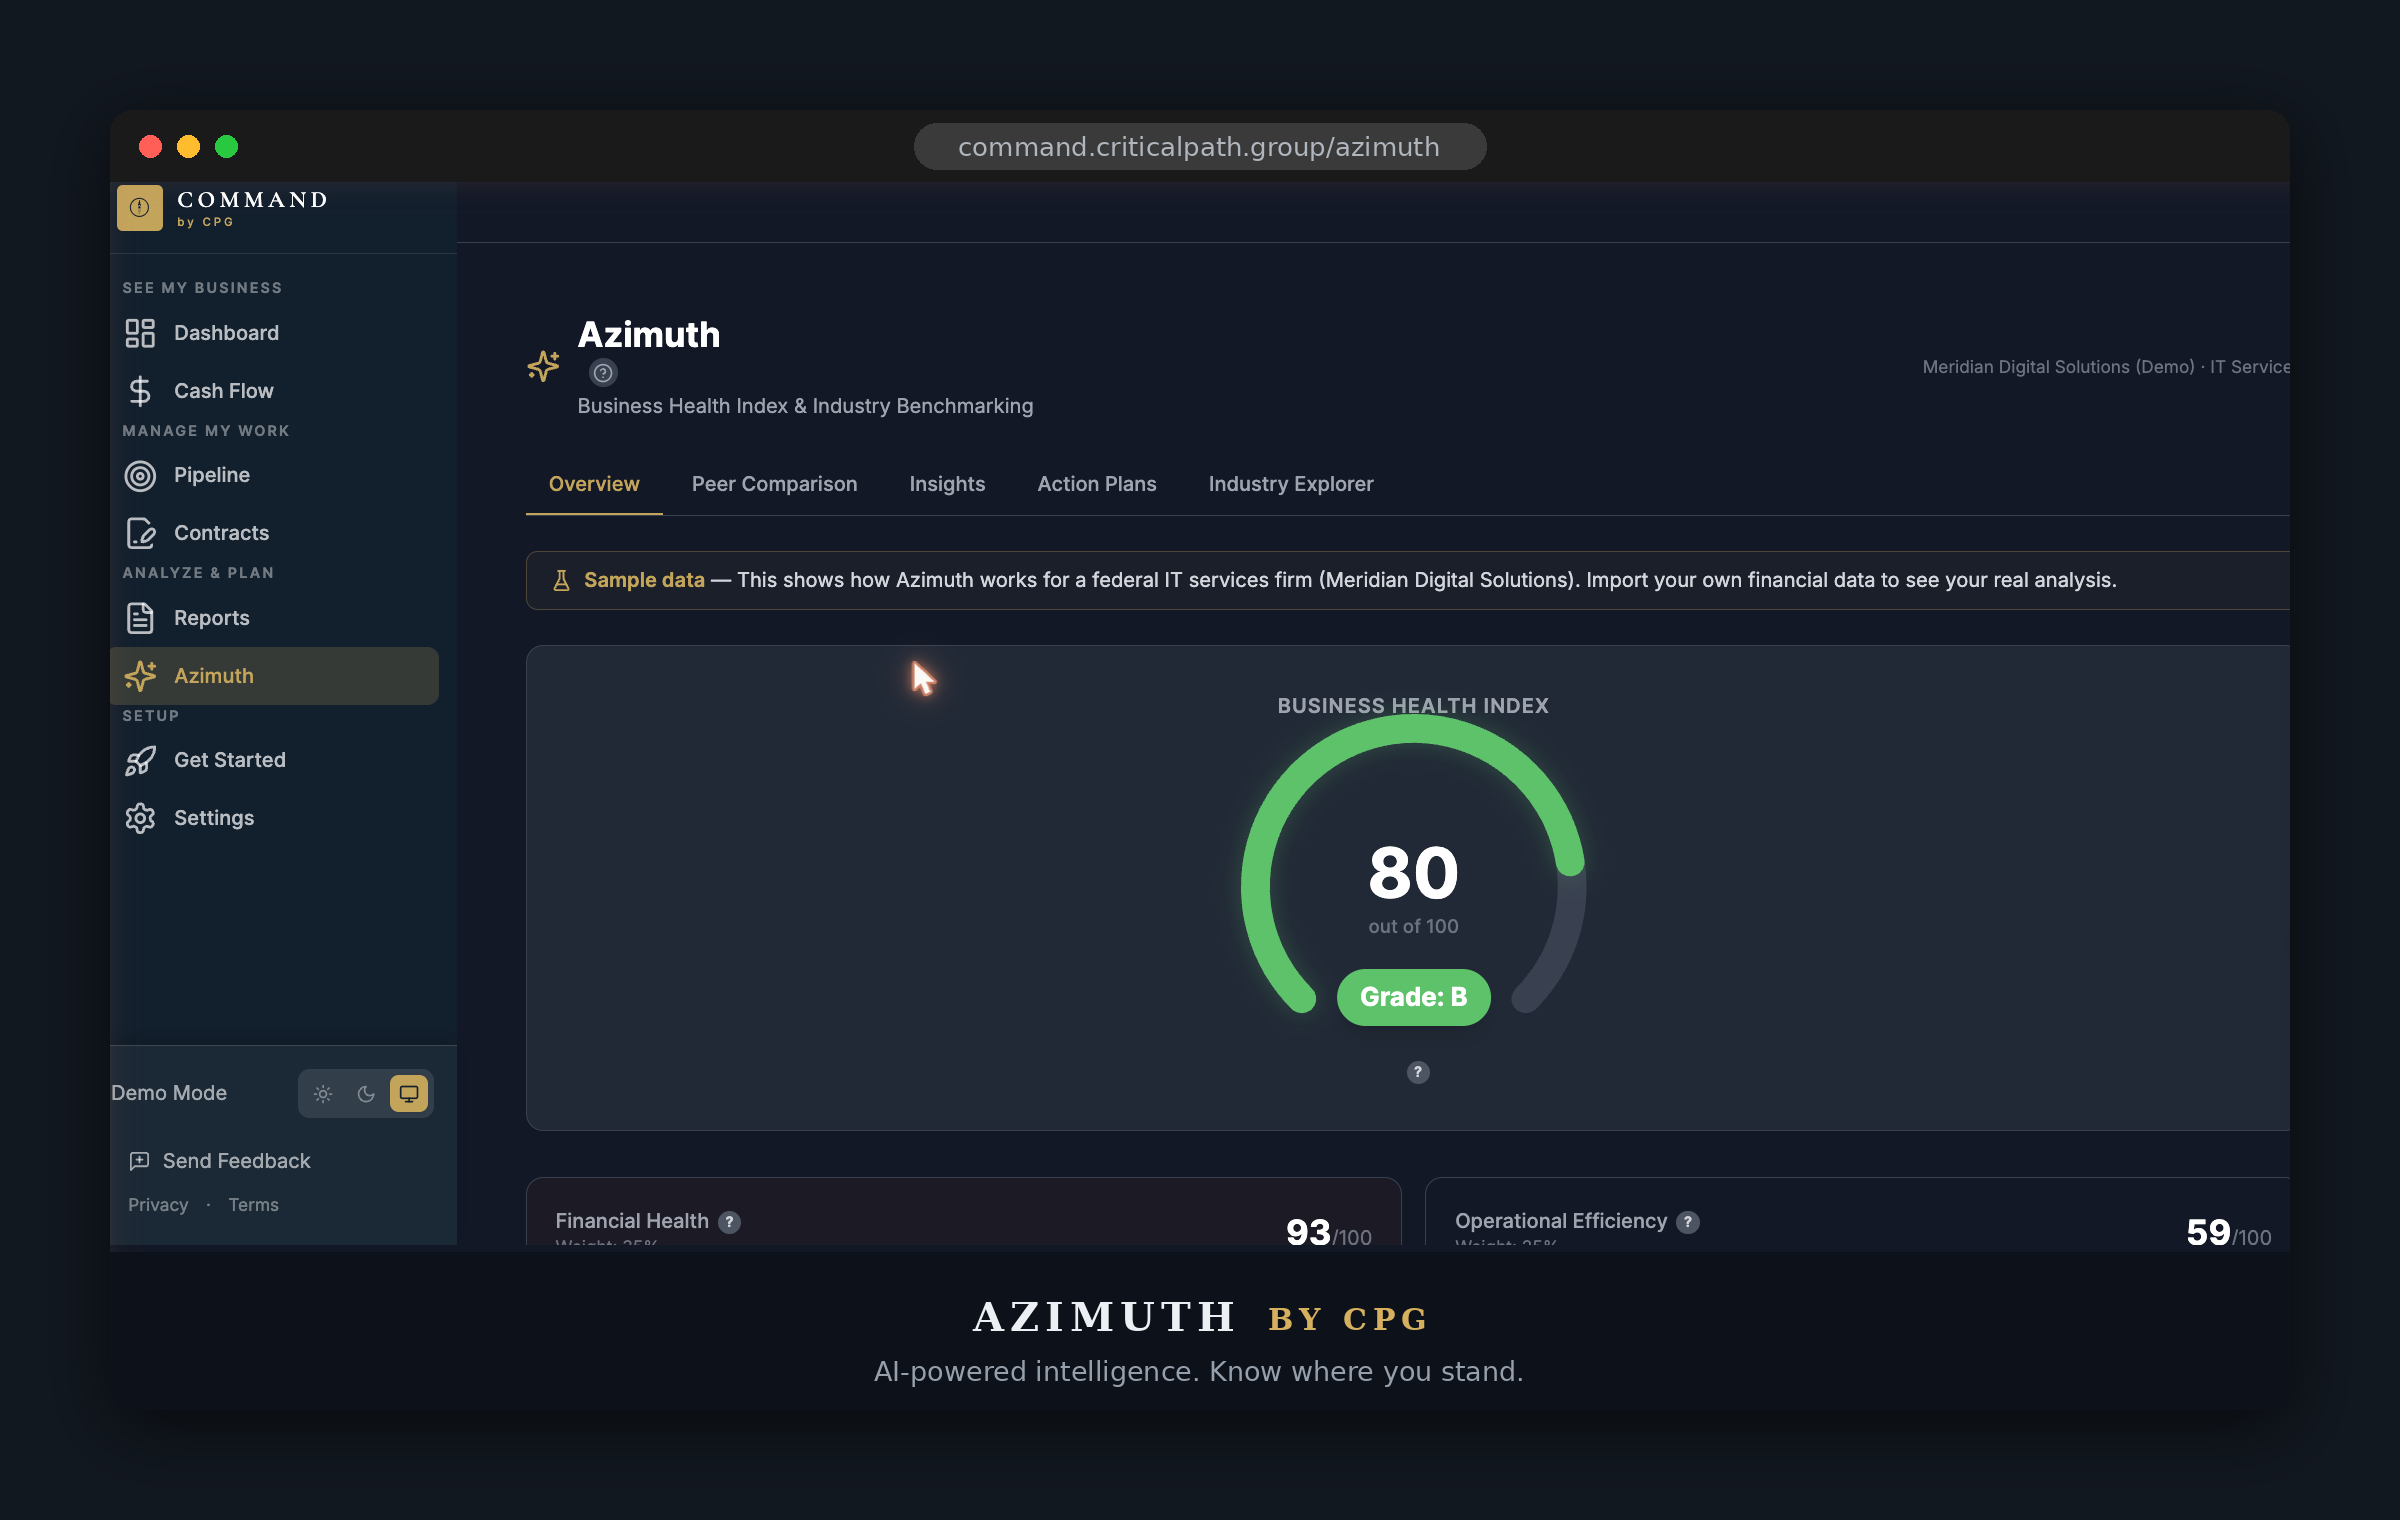Viewport: 2400px width, 1520px height.
Task: Click the Operational Efficiency help icon
Action: tap(1688, 1222)
